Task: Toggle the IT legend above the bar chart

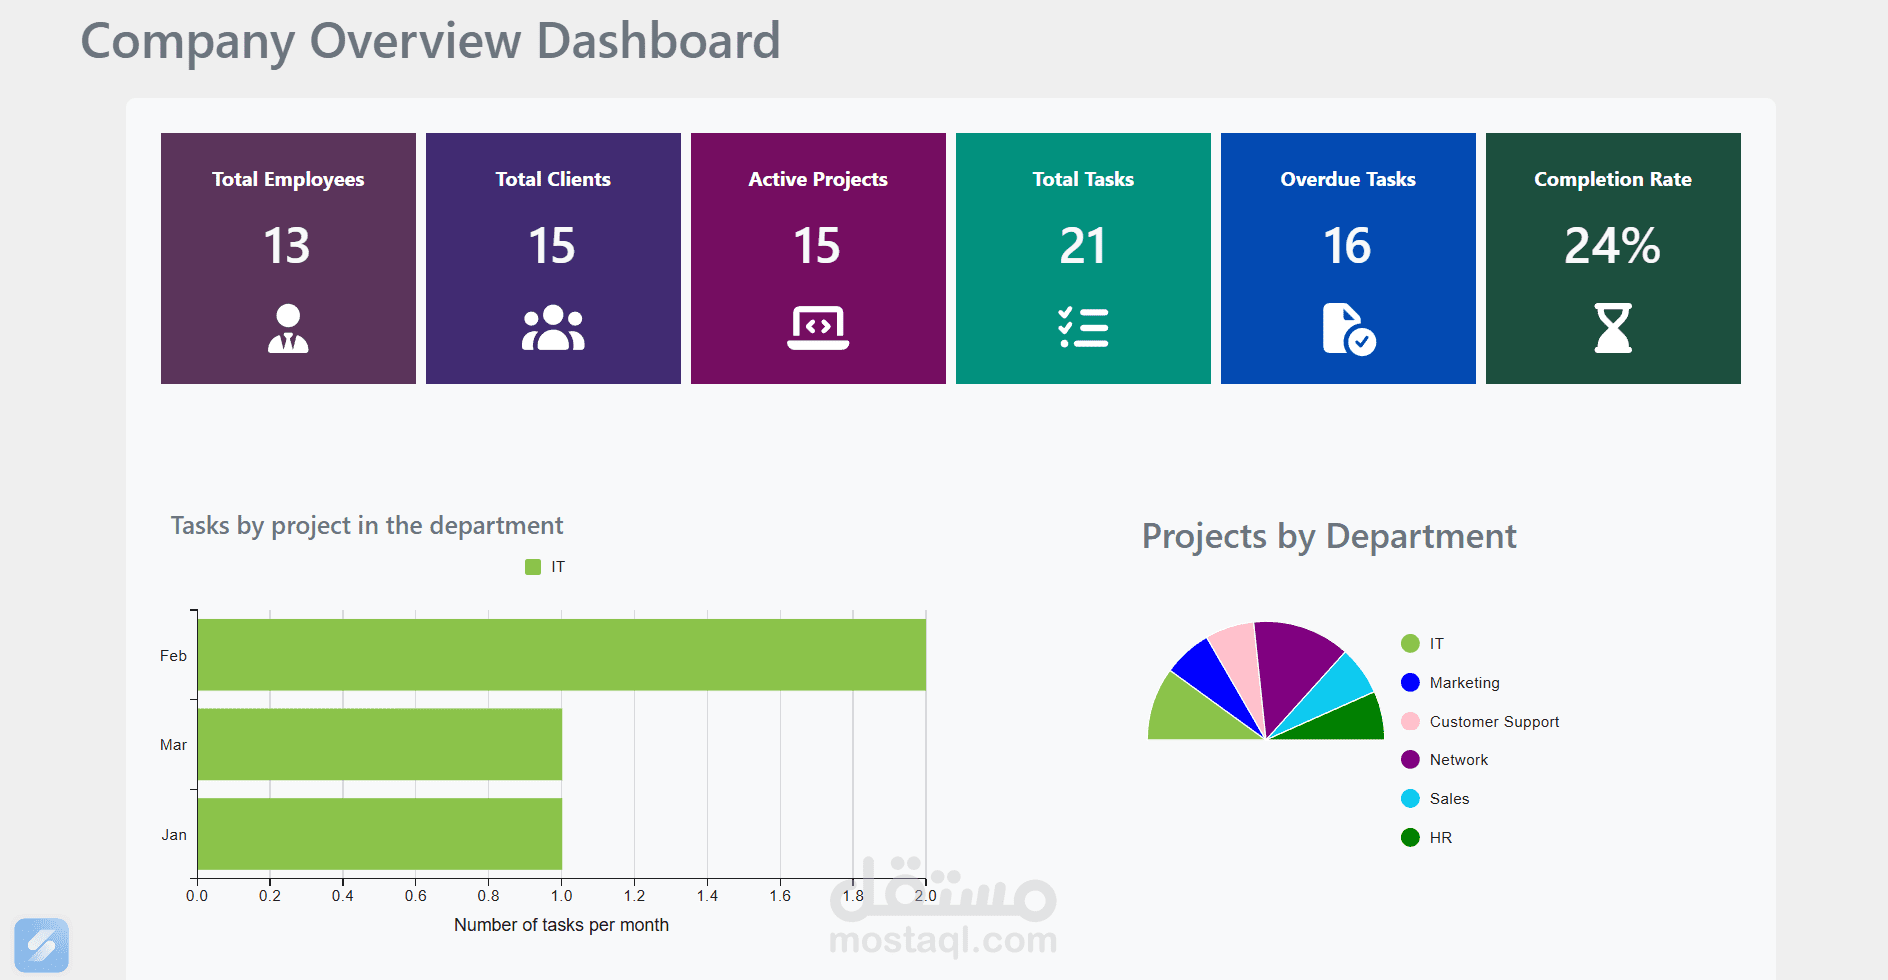Action: point(544,566)
